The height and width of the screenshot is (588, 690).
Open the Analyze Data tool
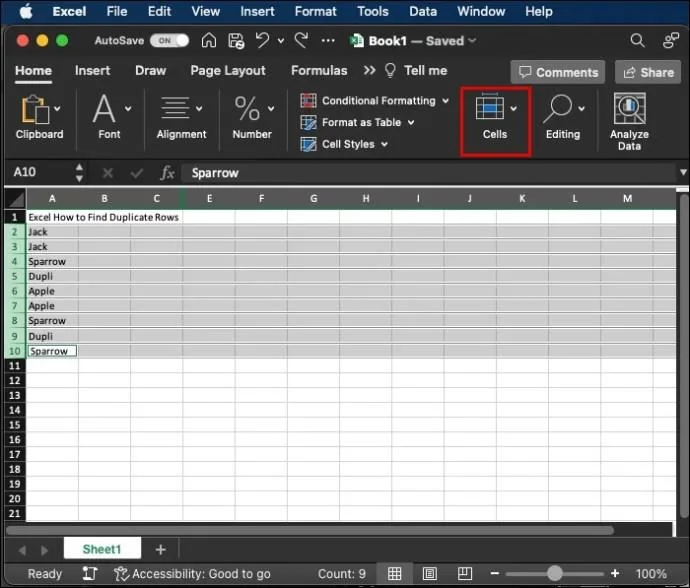pyautogui.click(x=629, y=122)
